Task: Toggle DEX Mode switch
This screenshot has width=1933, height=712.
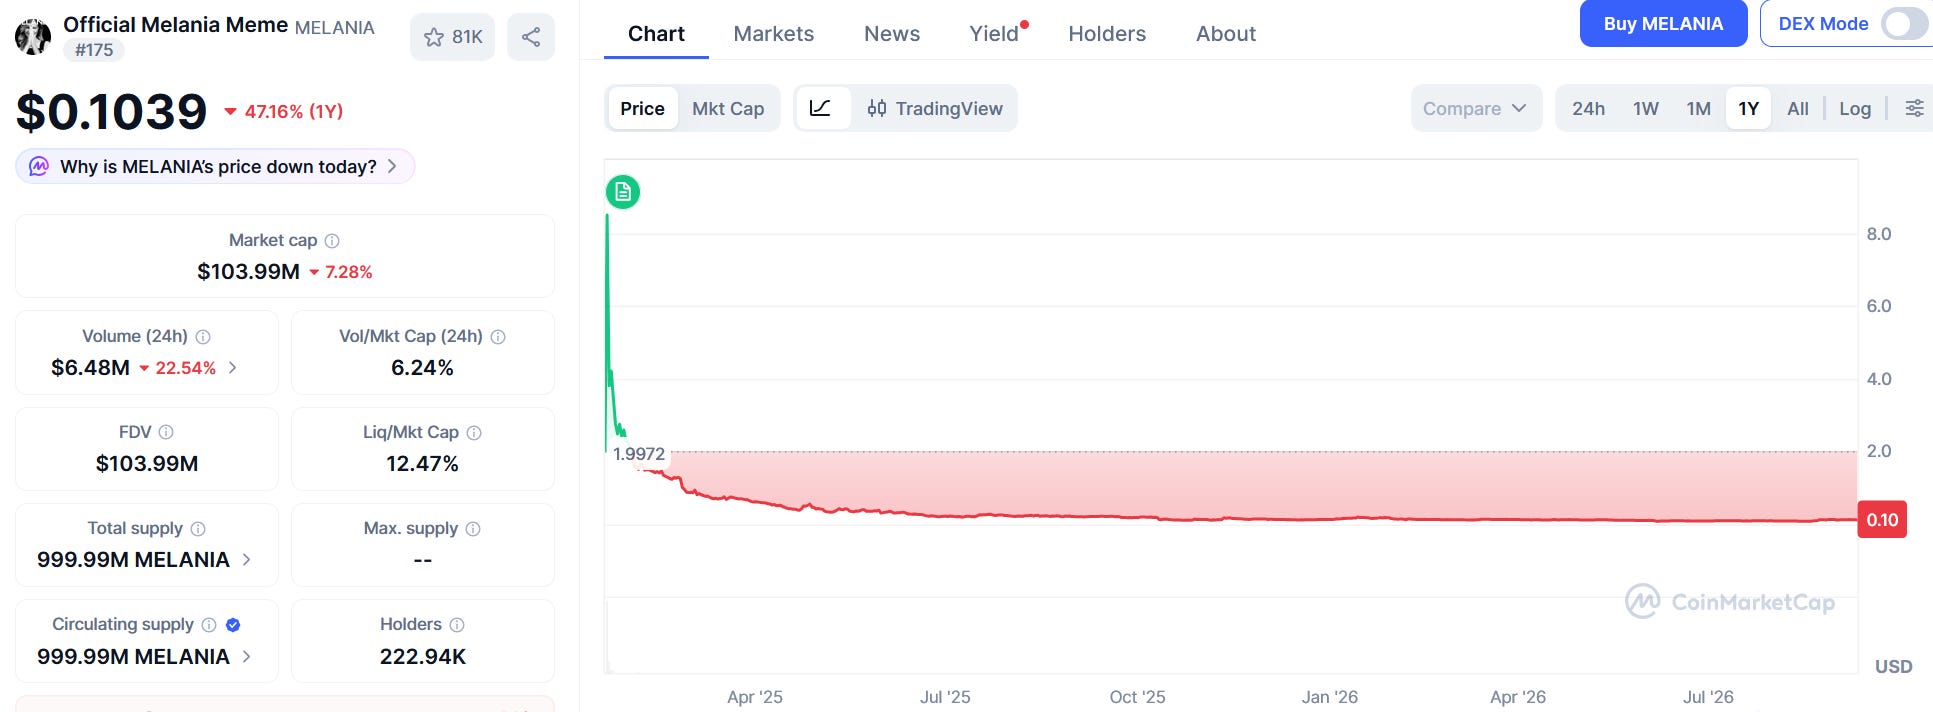Action: (x=1904, y=24)
